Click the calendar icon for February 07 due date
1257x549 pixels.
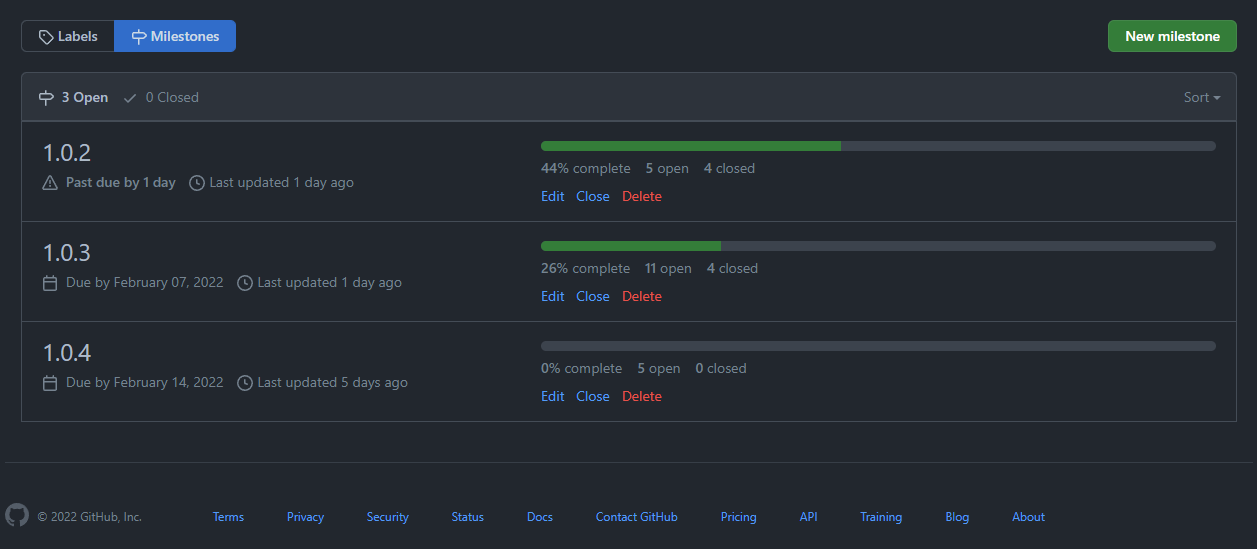point(50,283)
